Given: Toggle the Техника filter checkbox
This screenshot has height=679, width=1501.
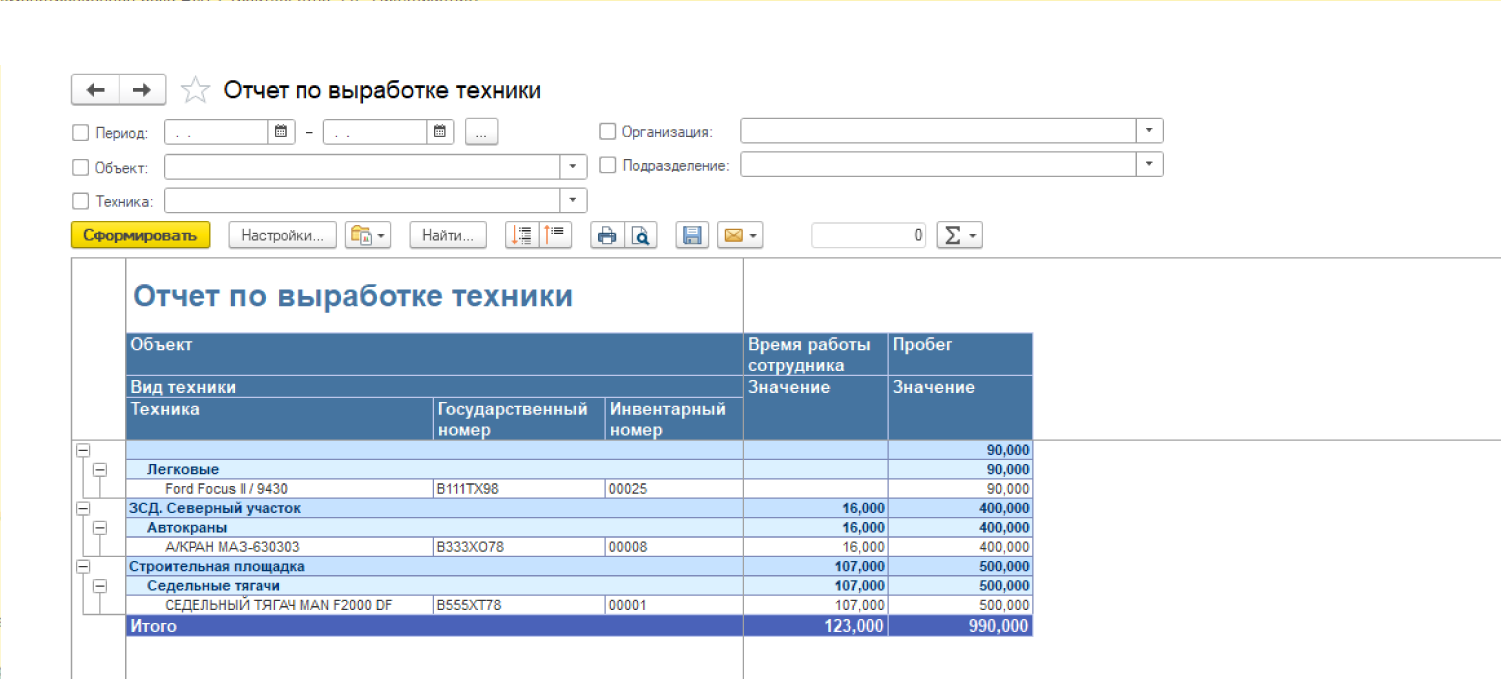Looking at the screenshot, I should pyautogui.click(x=81, y=201).
